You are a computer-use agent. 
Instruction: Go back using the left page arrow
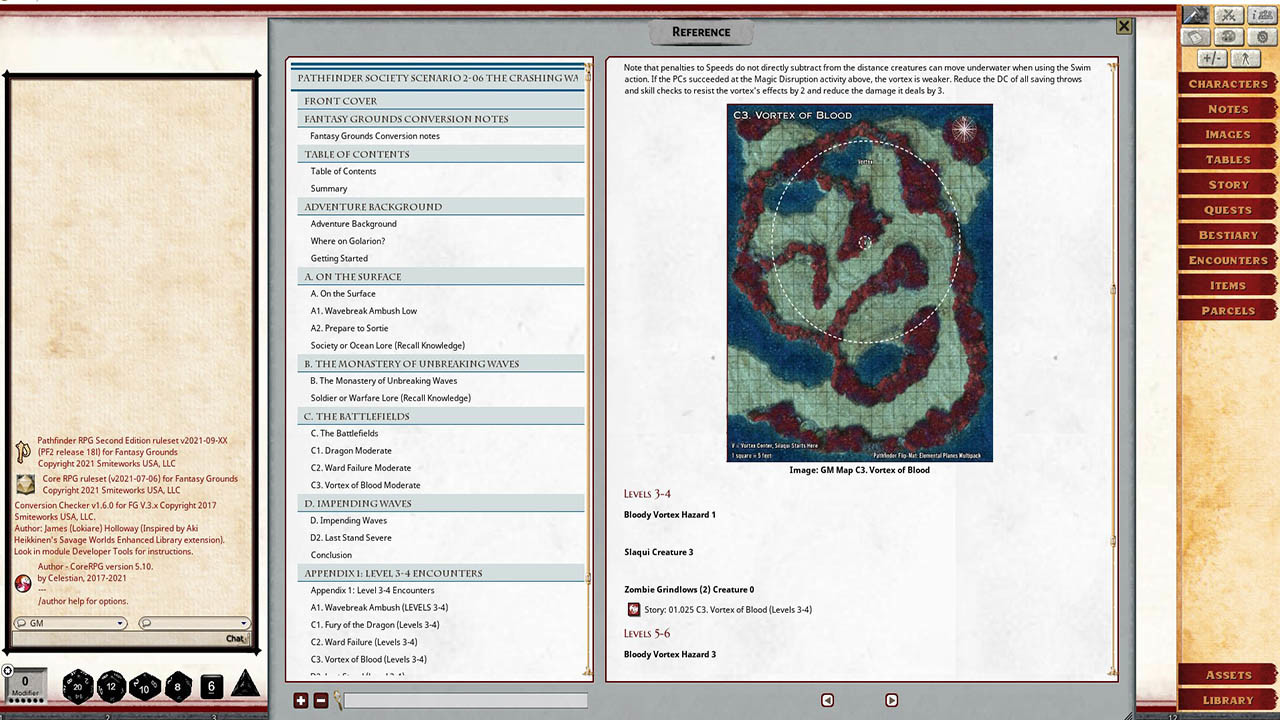(827, 700)
